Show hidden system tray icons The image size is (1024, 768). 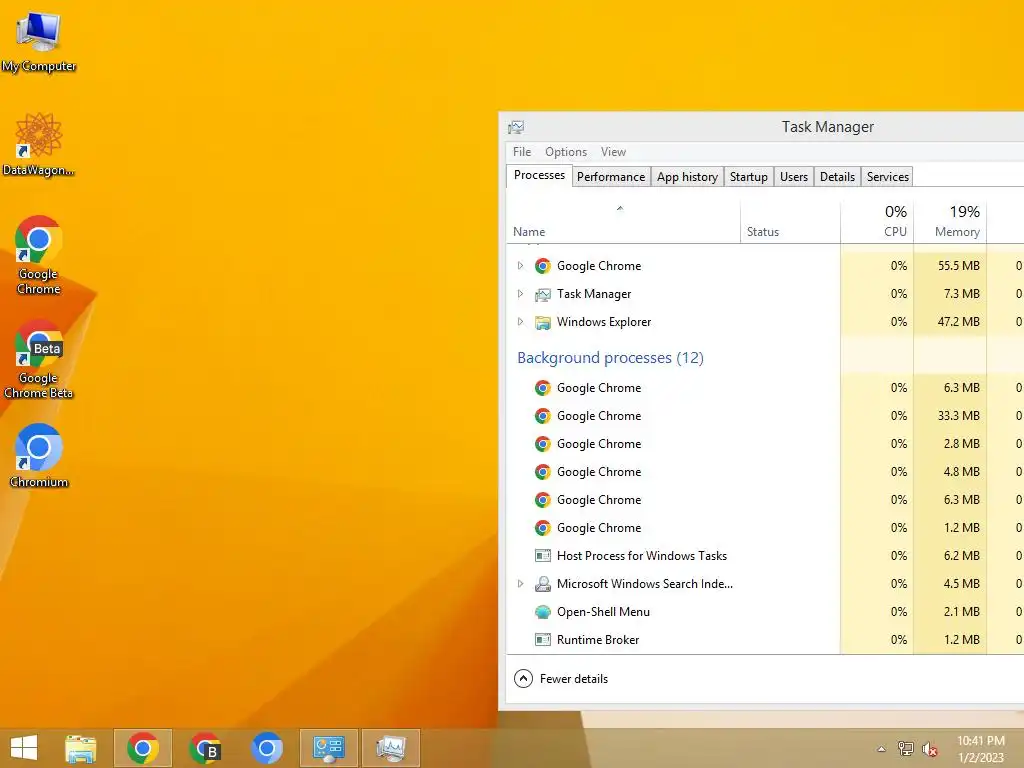click(881, 749)
